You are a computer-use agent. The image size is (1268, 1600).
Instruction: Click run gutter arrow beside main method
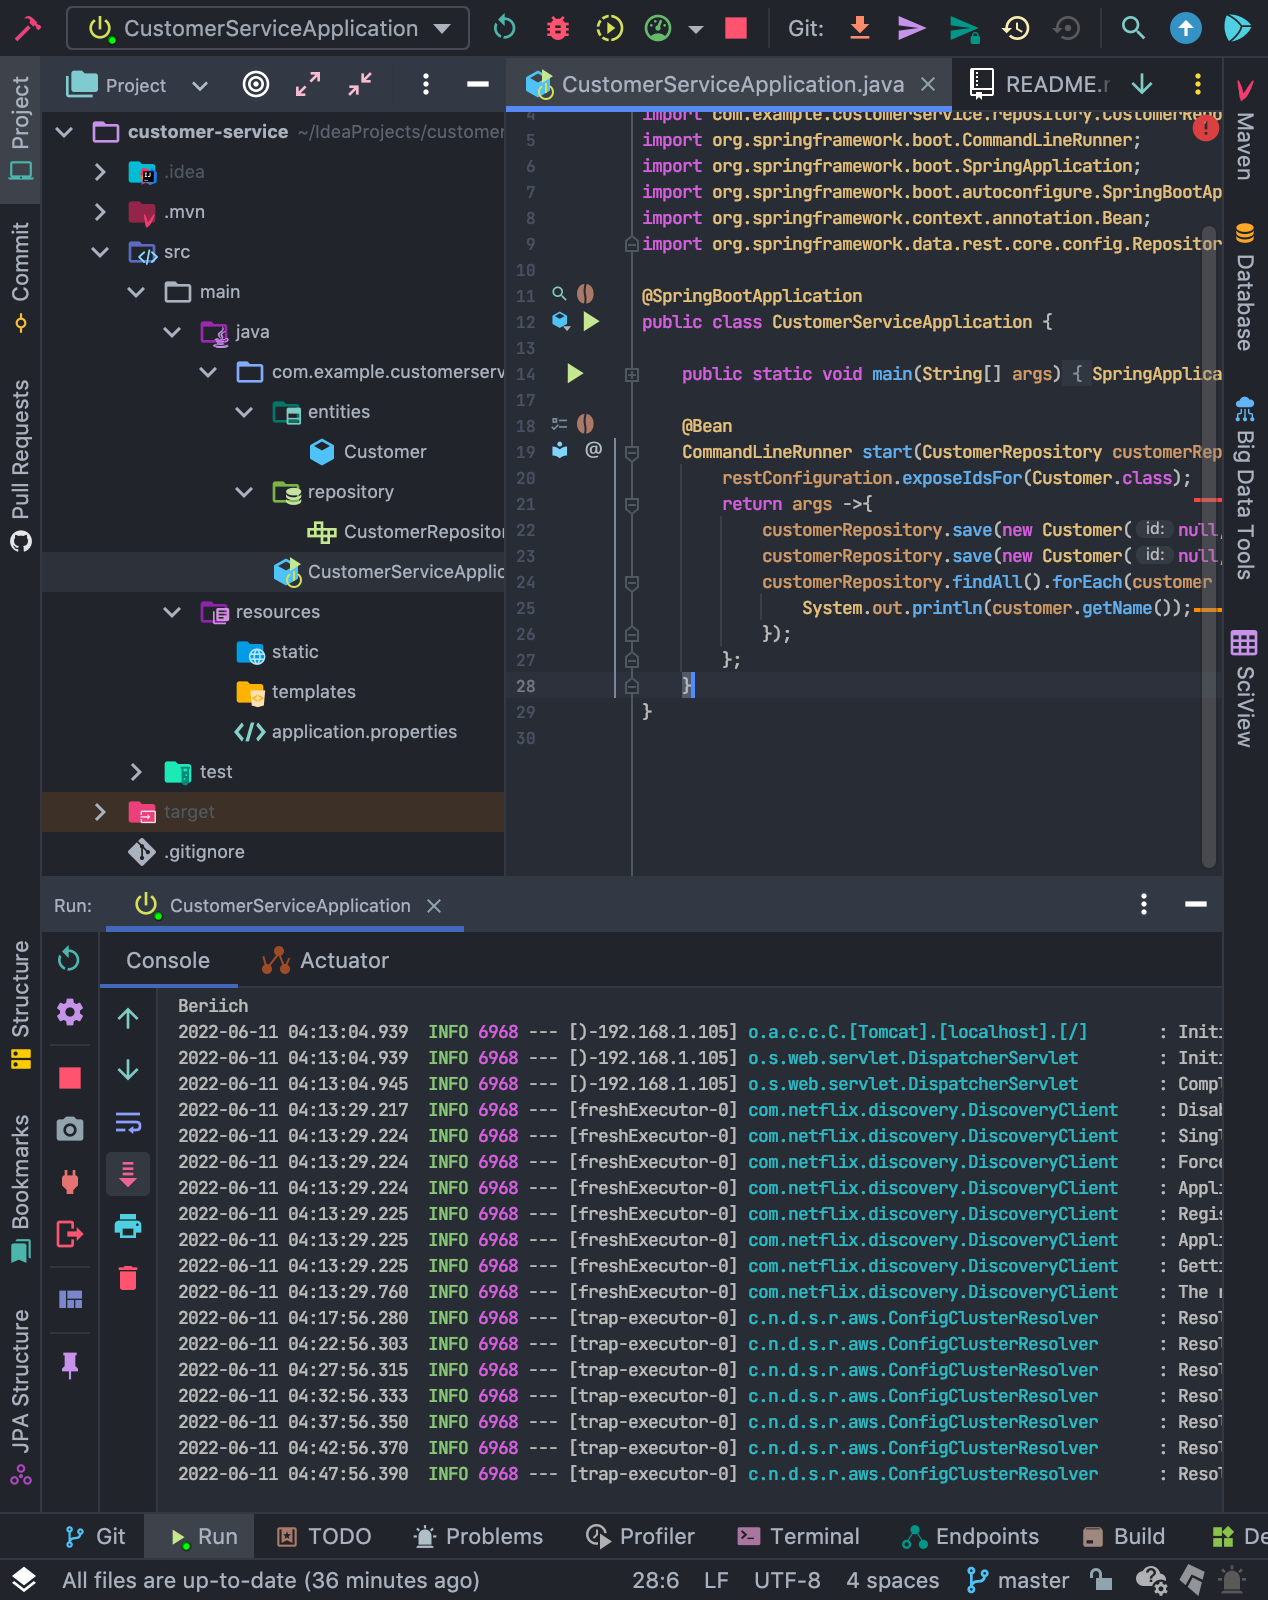point(575,374)
